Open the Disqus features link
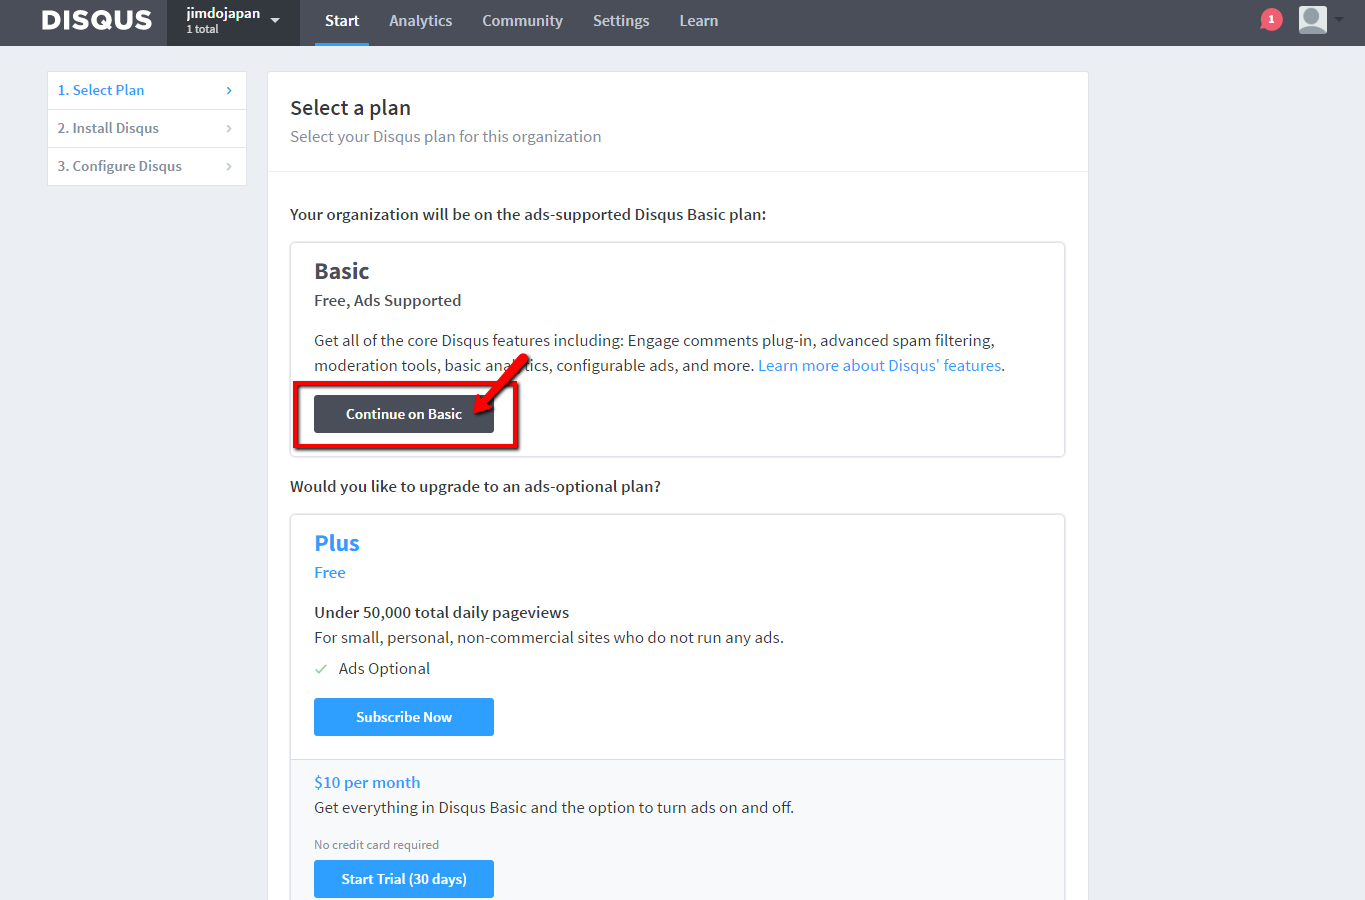The height and width of the screenshot is (900, 1365). click(879, 365)
